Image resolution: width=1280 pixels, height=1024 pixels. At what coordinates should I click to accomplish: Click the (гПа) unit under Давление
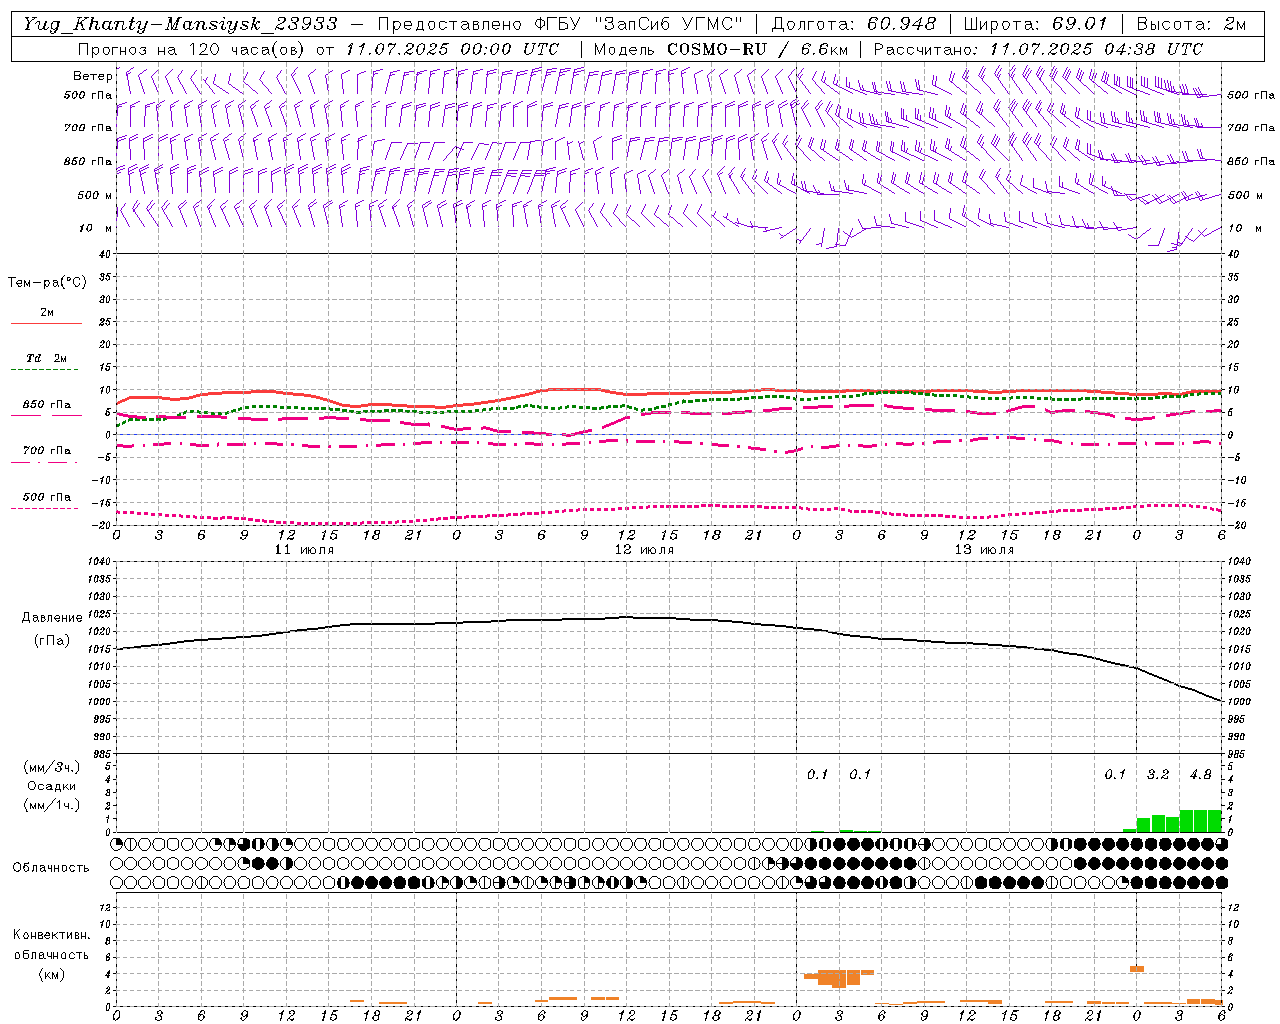(x=52, y=641)
